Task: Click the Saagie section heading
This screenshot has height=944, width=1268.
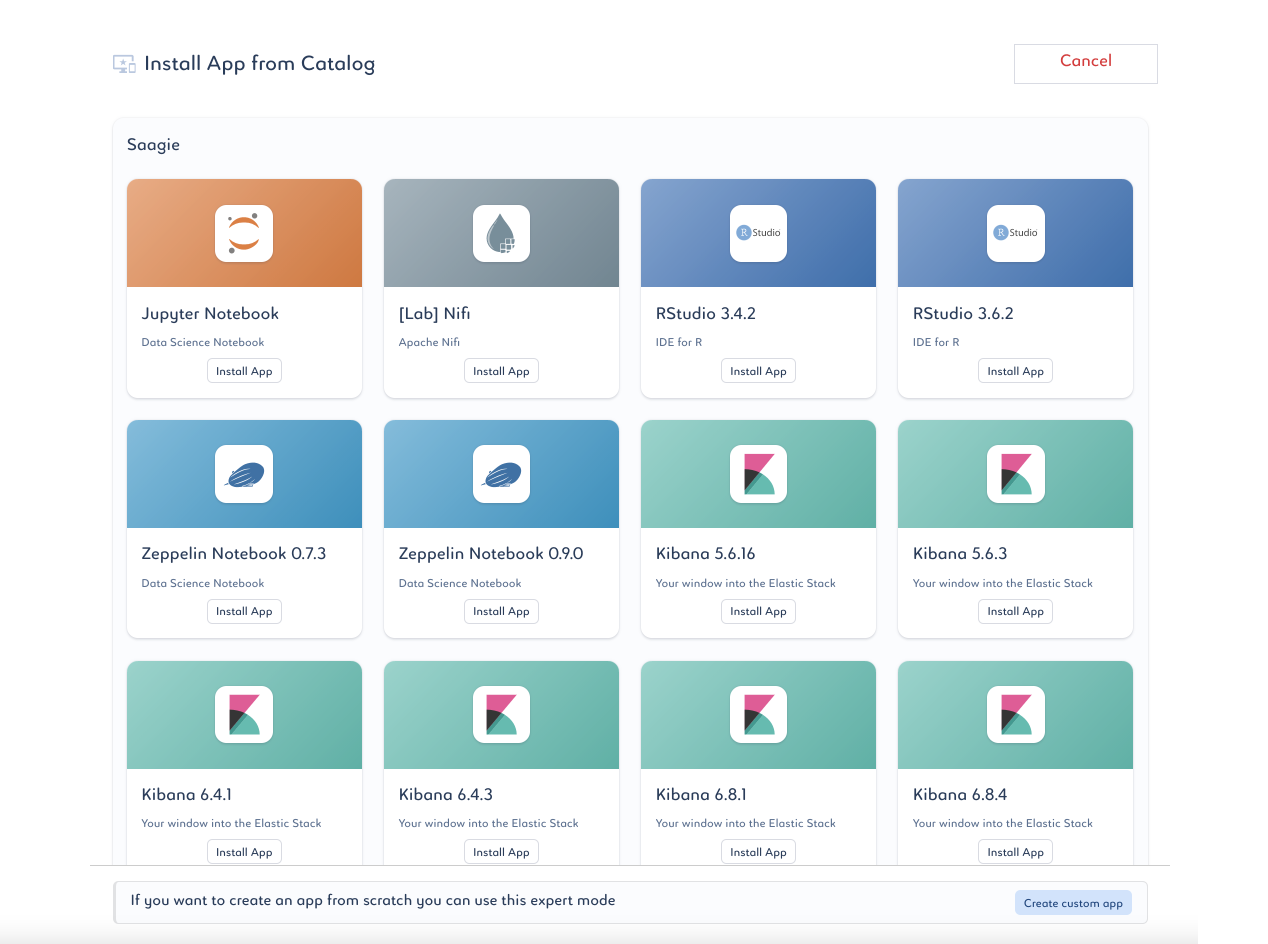Action: (x=153, y=145)
